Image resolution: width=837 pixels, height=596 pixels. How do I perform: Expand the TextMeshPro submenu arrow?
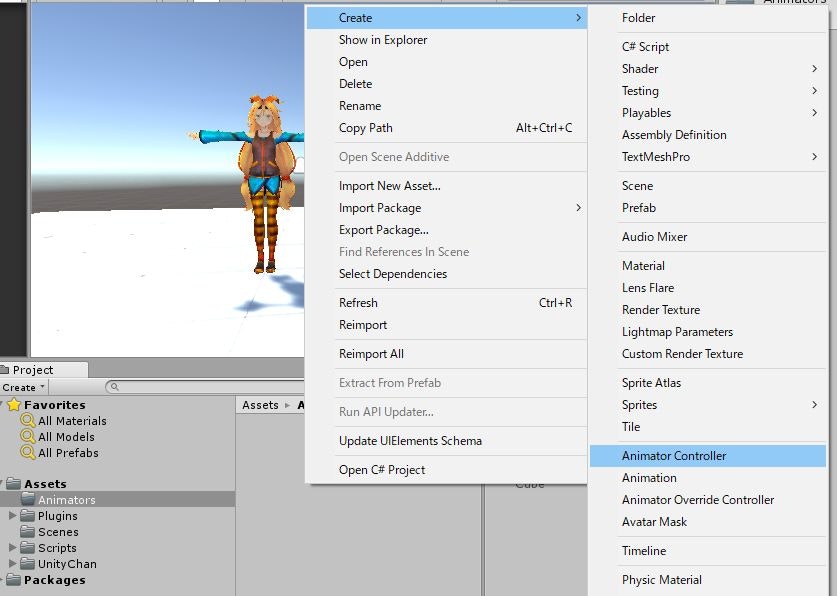(814, 157)
